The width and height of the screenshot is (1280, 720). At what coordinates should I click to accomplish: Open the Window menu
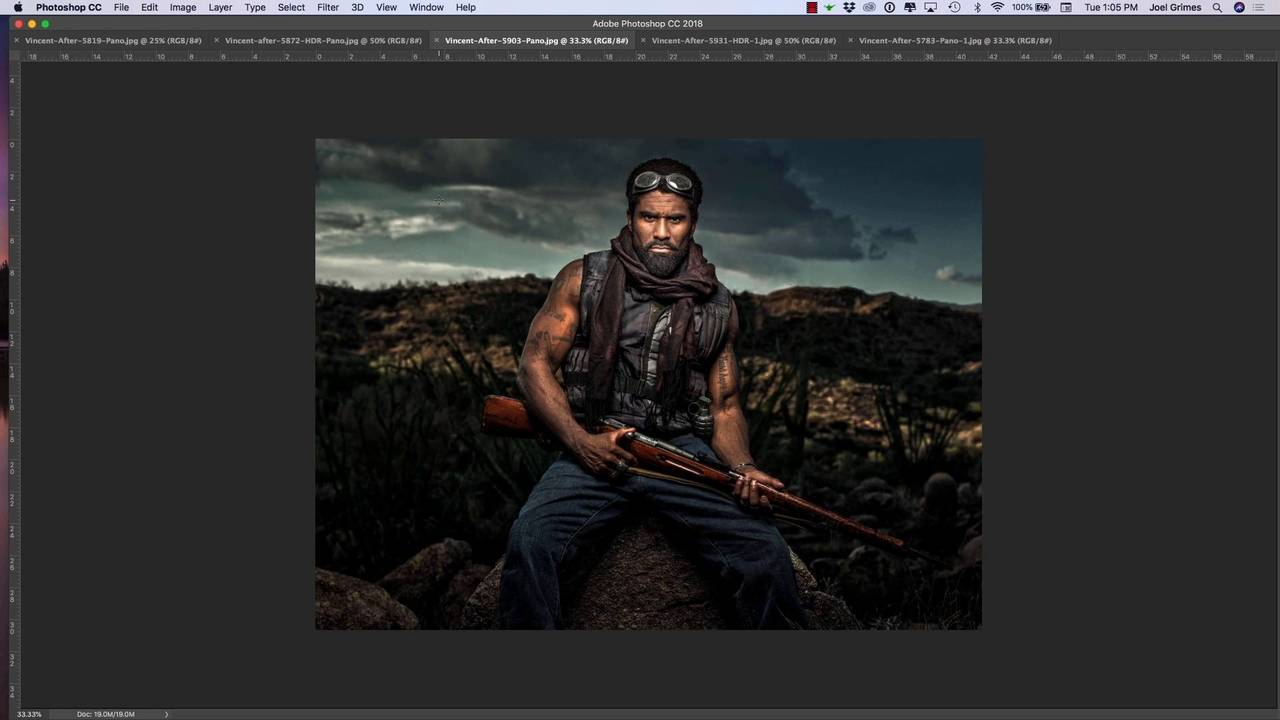coord(426,7)
